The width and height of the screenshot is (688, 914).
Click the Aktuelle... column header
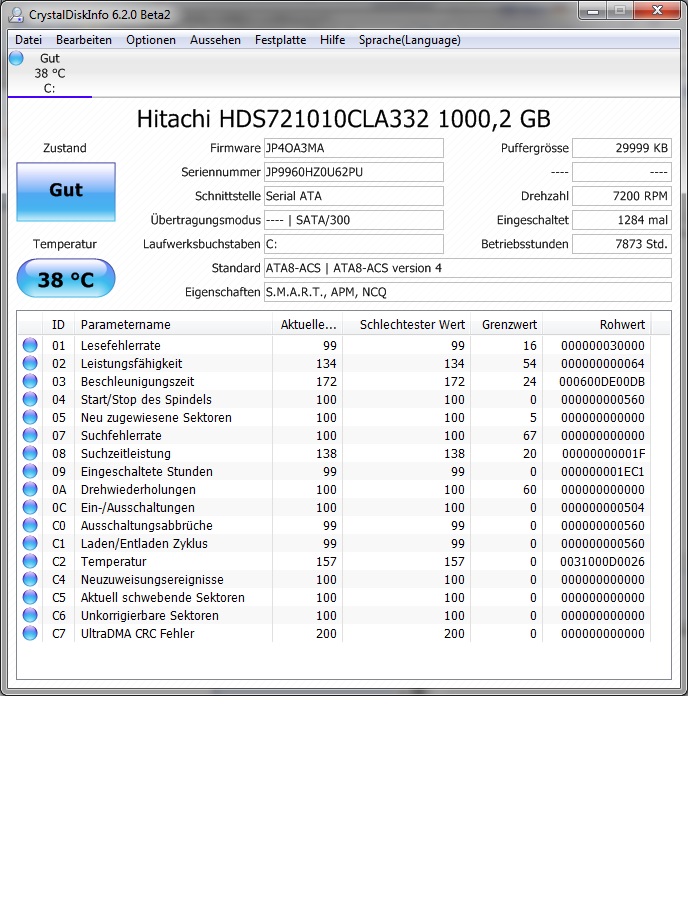tap(307, 325)
